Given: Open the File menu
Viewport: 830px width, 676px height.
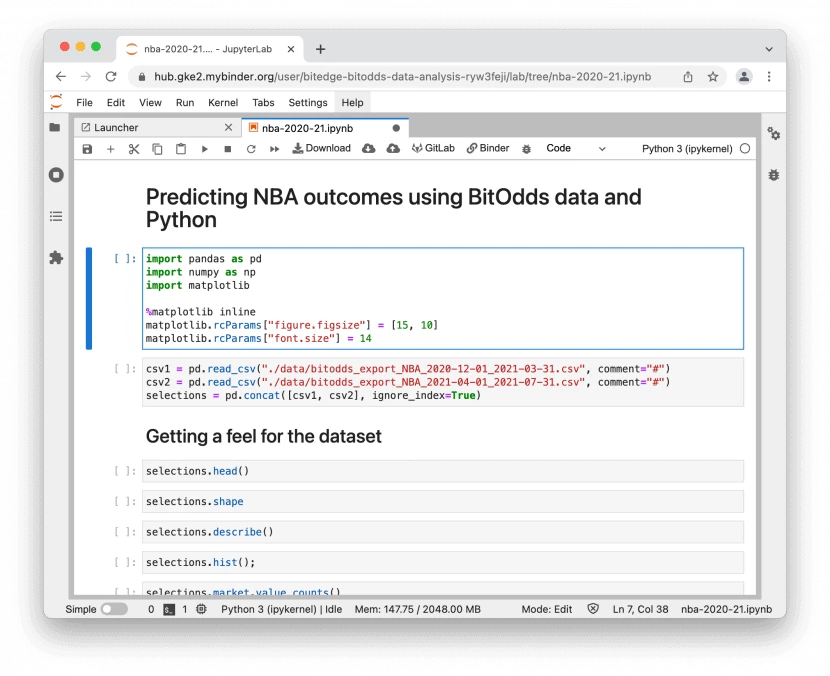Looking at the screenshot, I should pyautogui.click(x=84, y=103).
